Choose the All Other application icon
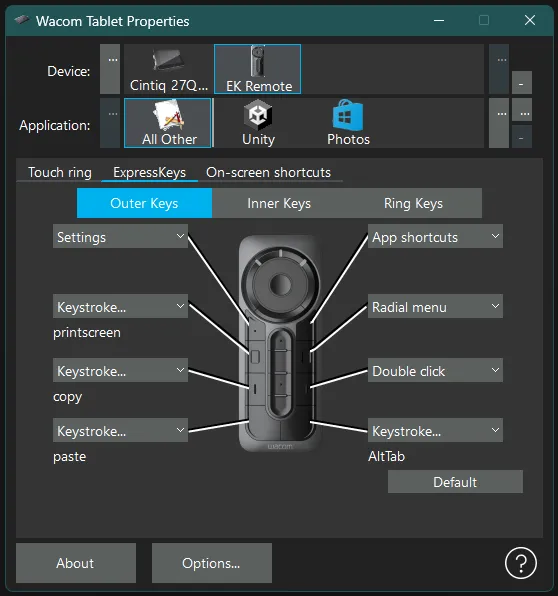558x596 pixels. click(168, 123)
